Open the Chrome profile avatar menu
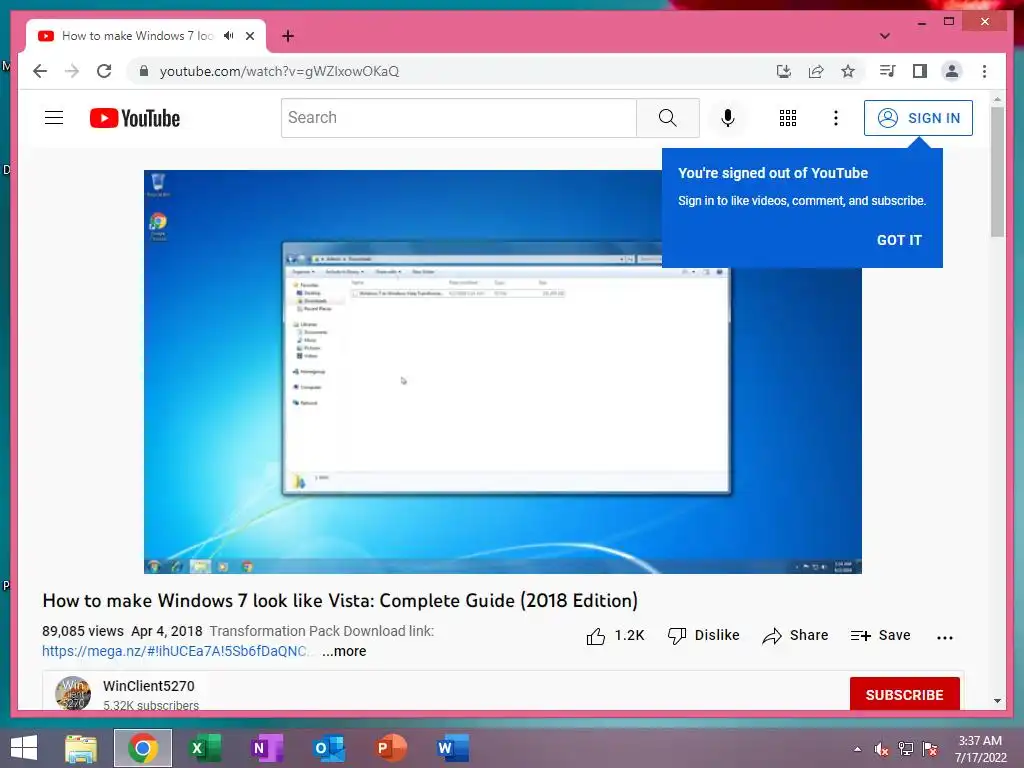Screen dimensions: 1024x768 (x=952, y=71)
